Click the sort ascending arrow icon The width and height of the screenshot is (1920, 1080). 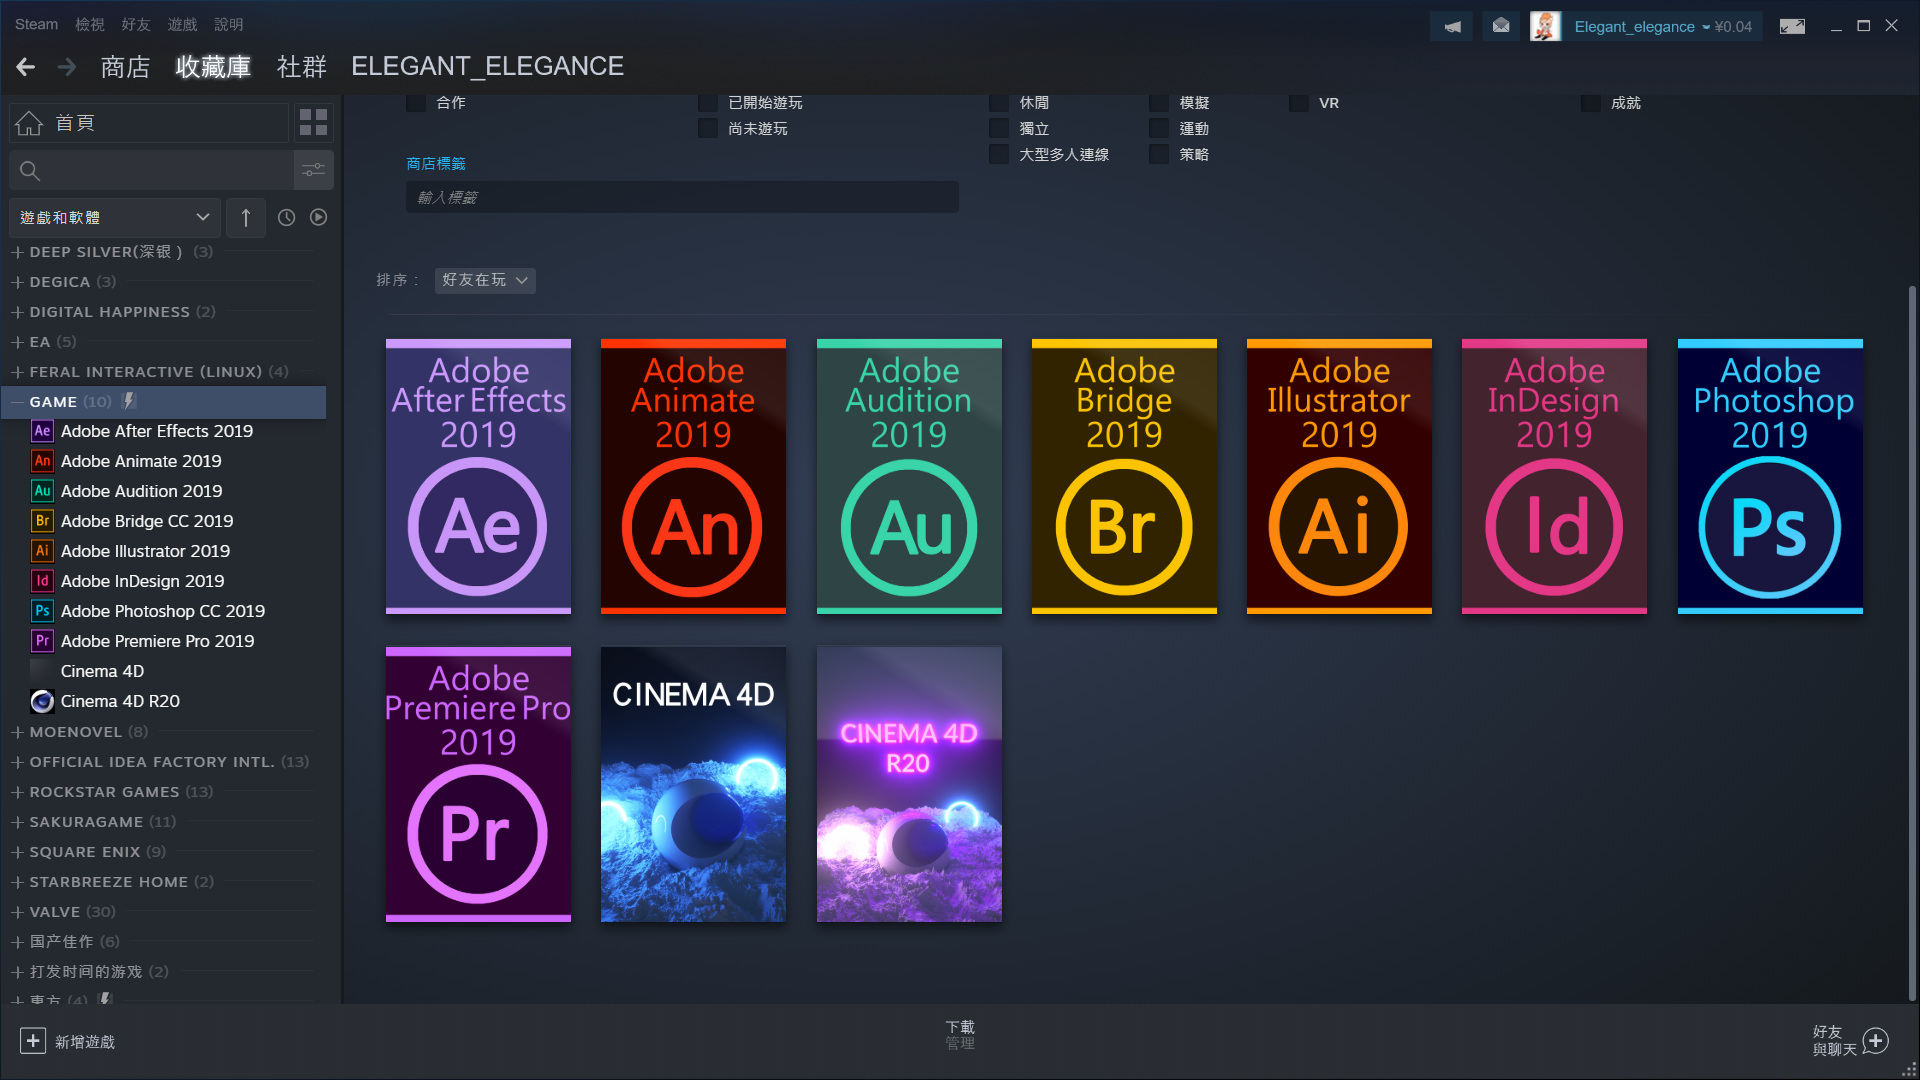coord(245,217)
